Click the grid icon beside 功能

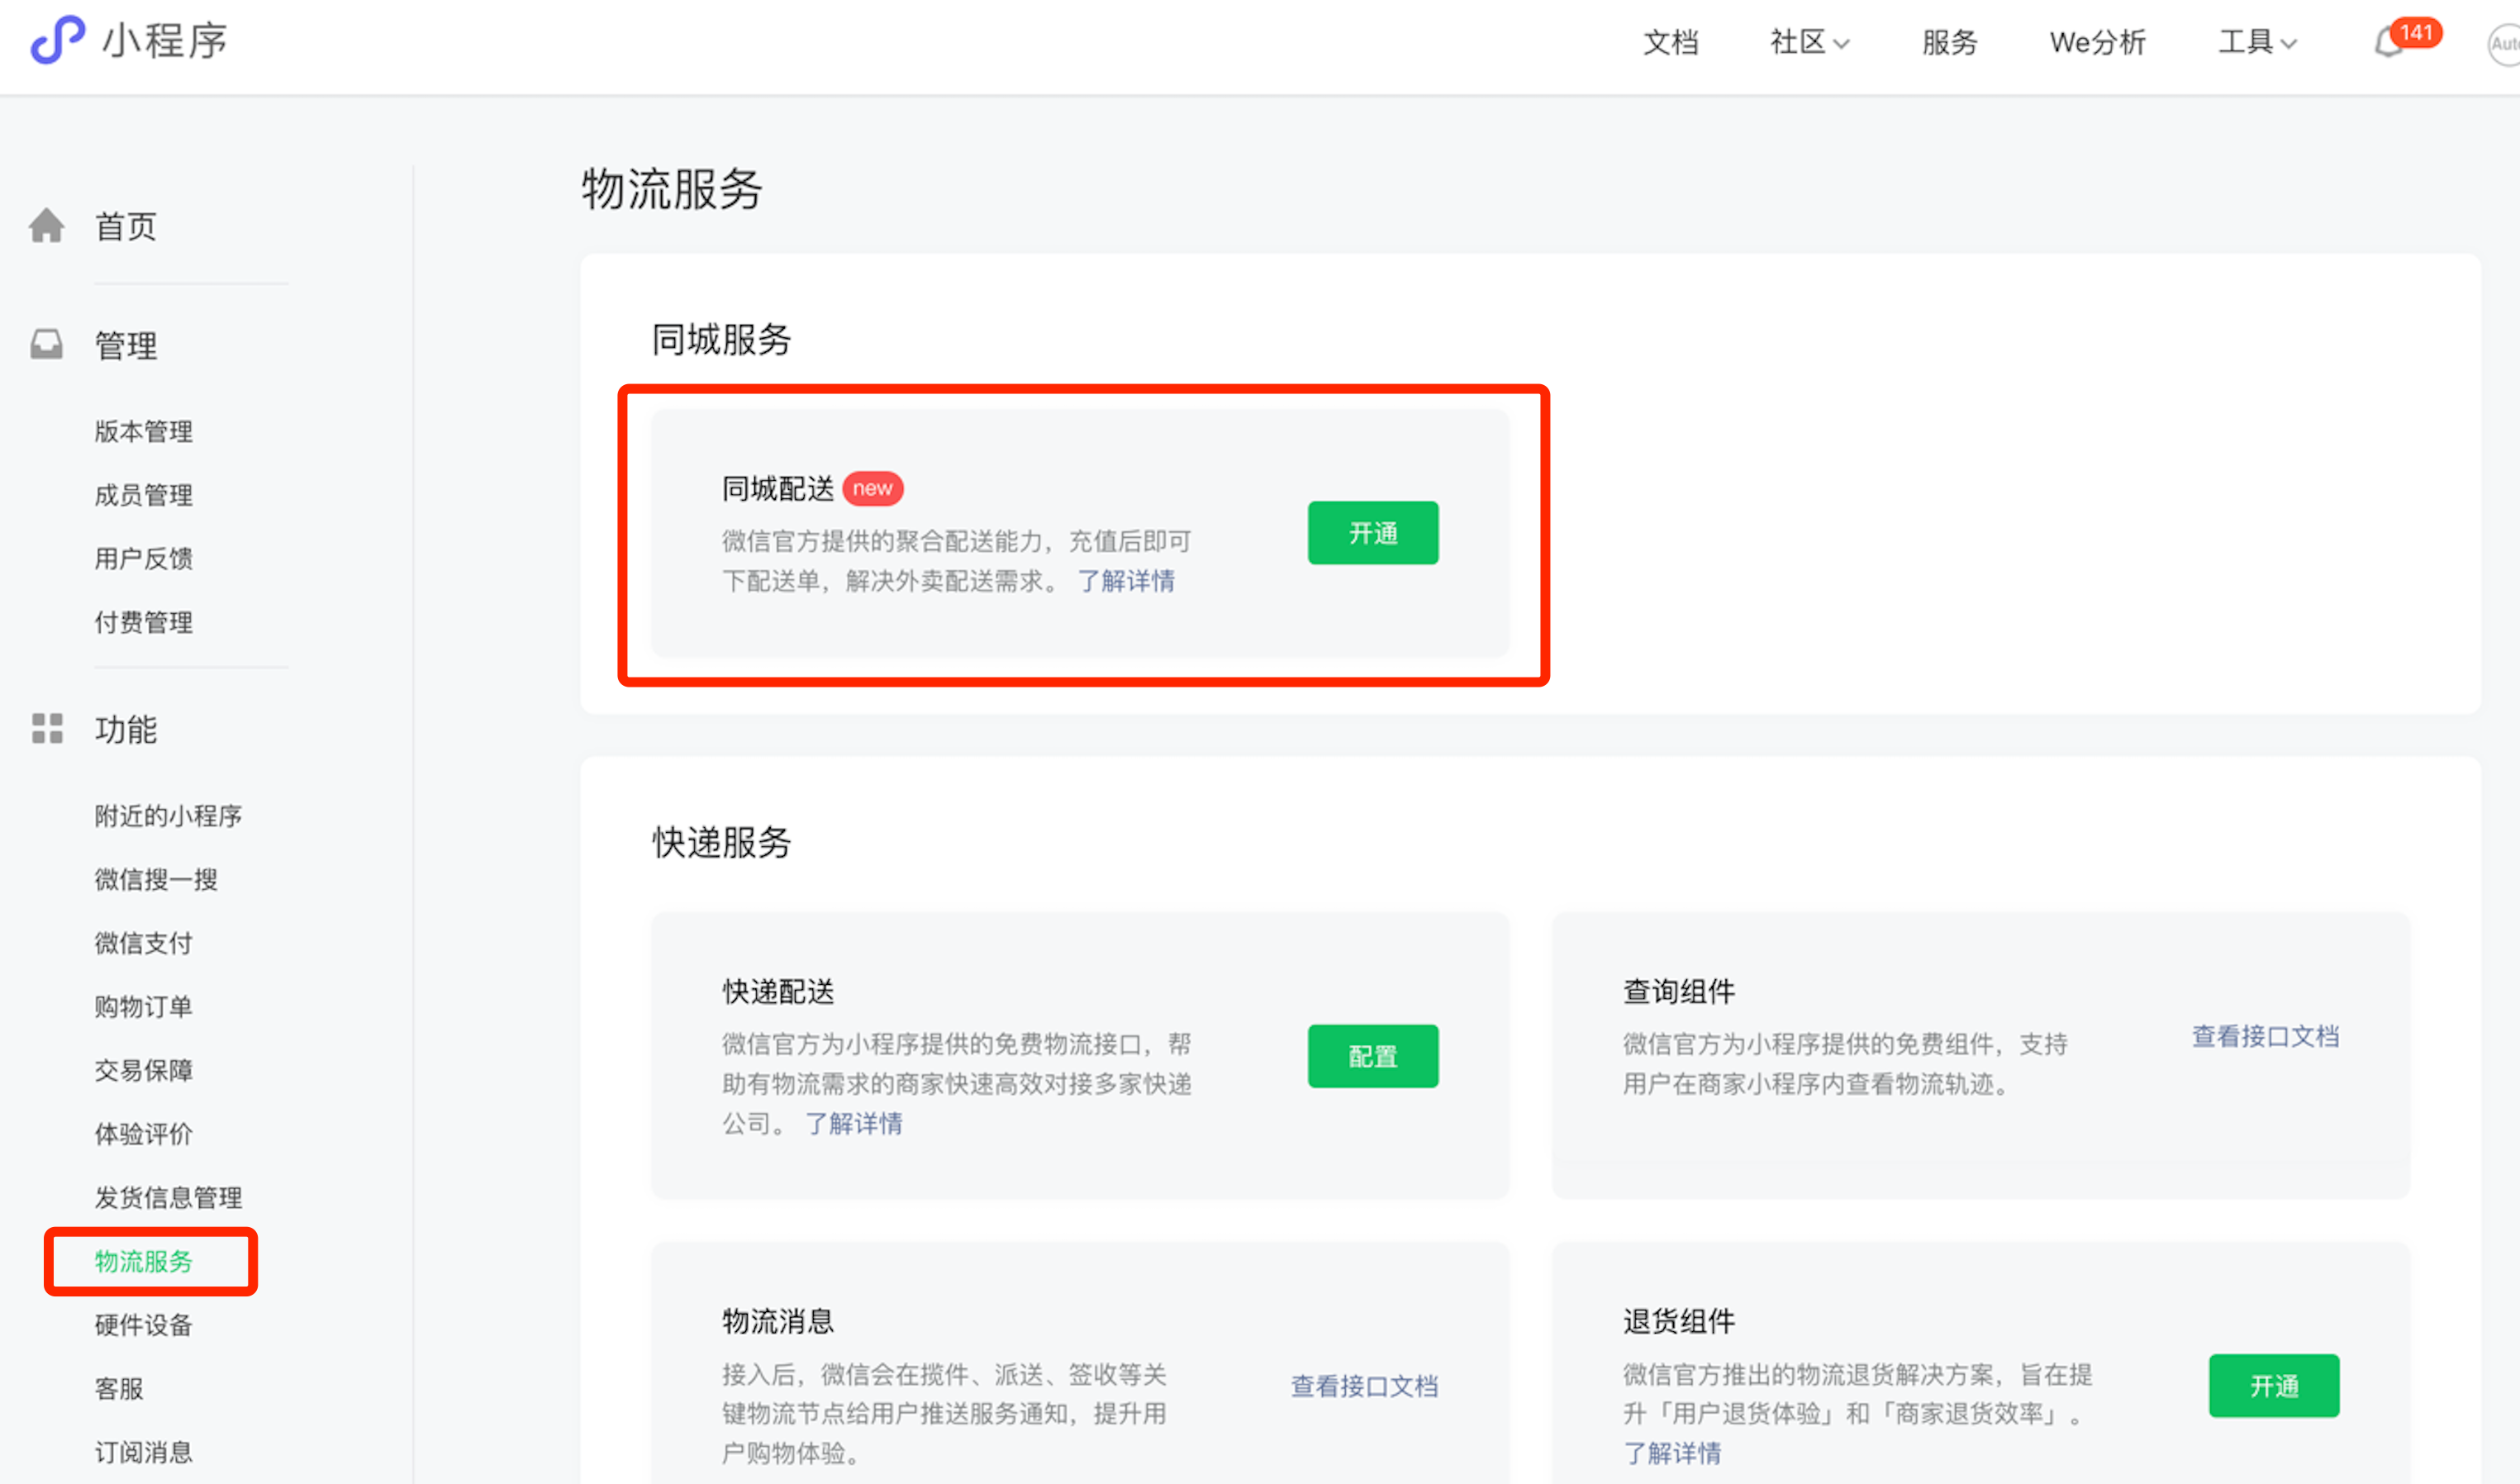click(x=46, y=729)
